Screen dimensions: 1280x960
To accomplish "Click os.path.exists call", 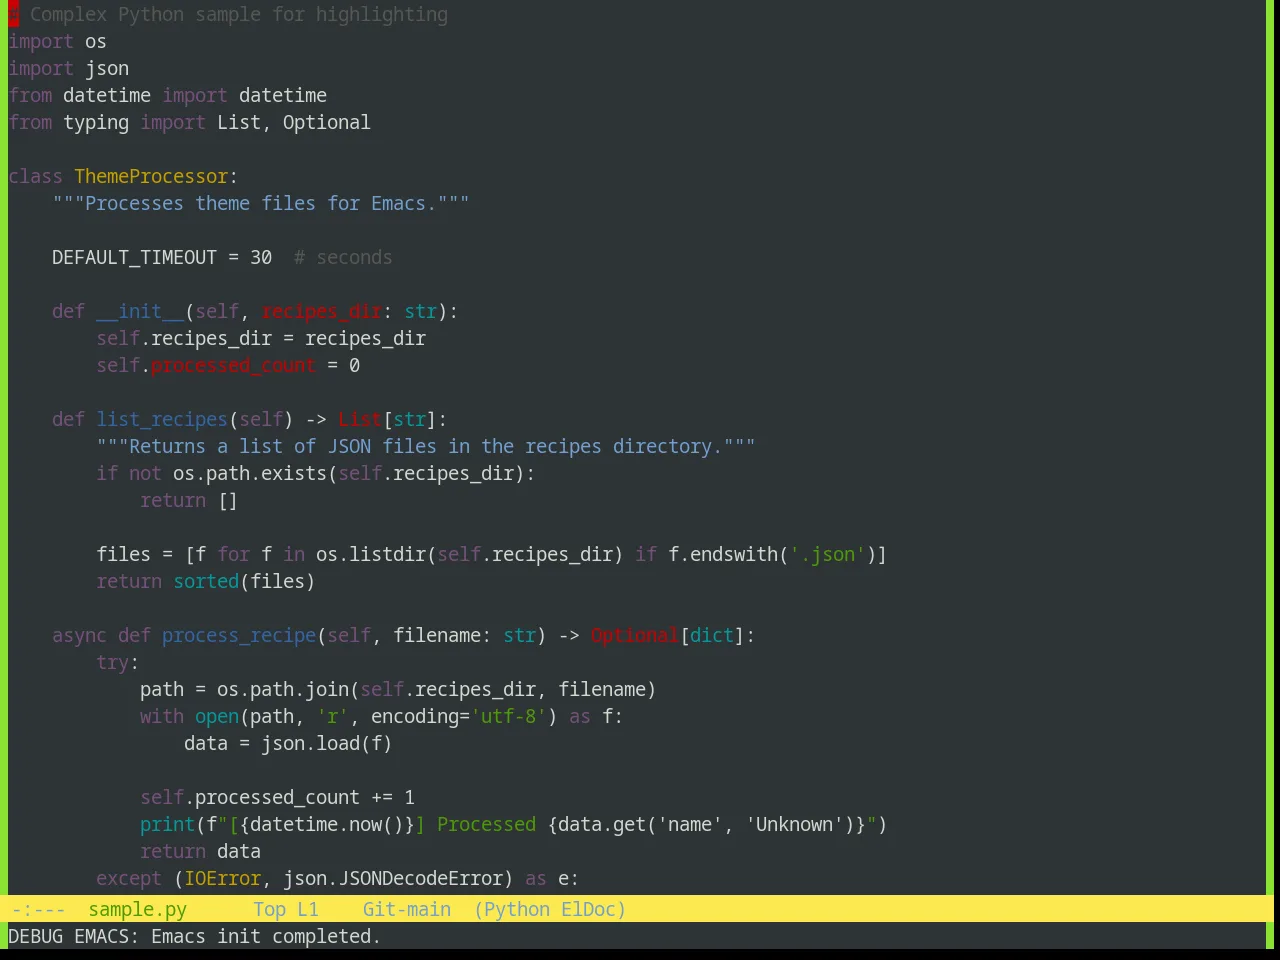I will pyautogui.click(x=249, y=473).
